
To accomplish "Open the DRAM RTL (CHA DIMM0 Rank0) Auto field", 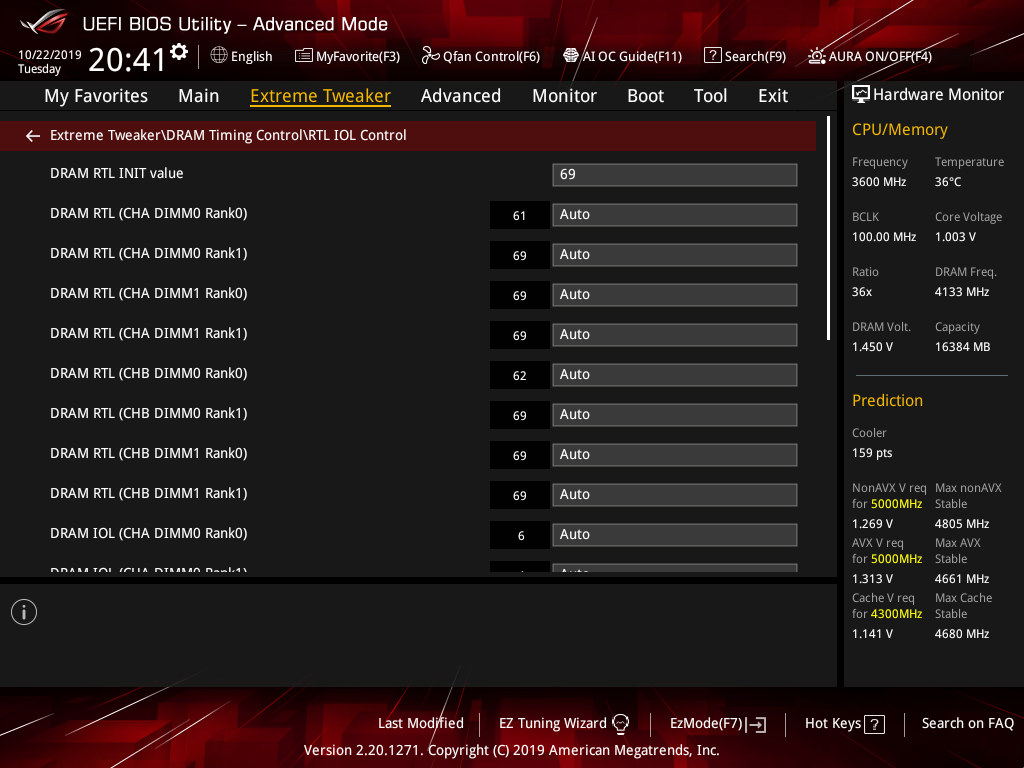I will point(675,215).
